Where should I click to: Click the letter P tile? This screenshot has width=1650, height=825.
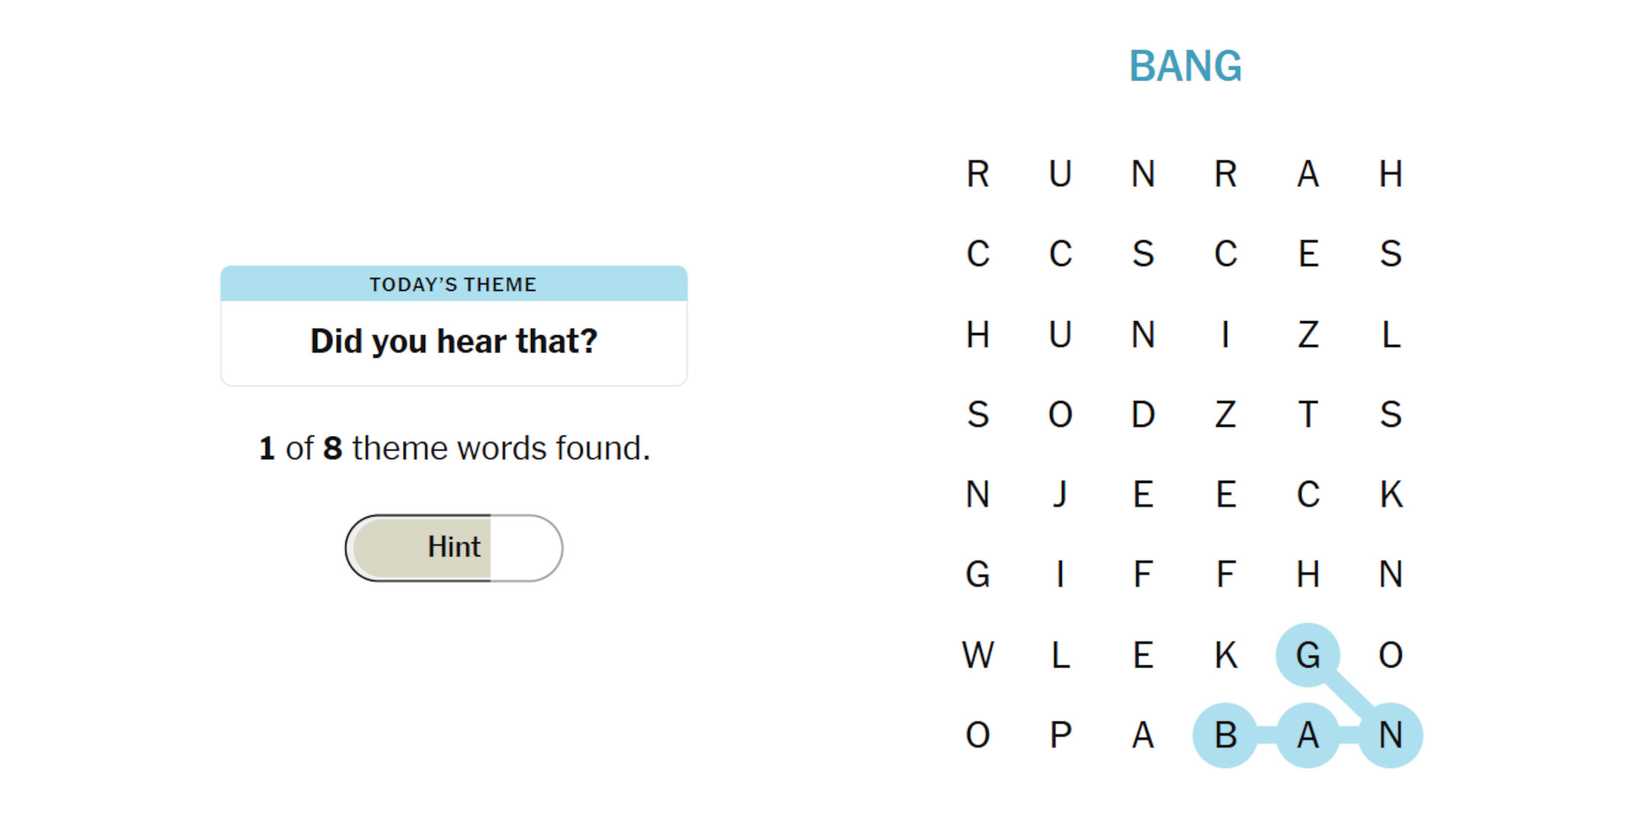[x=1060, y=735]
